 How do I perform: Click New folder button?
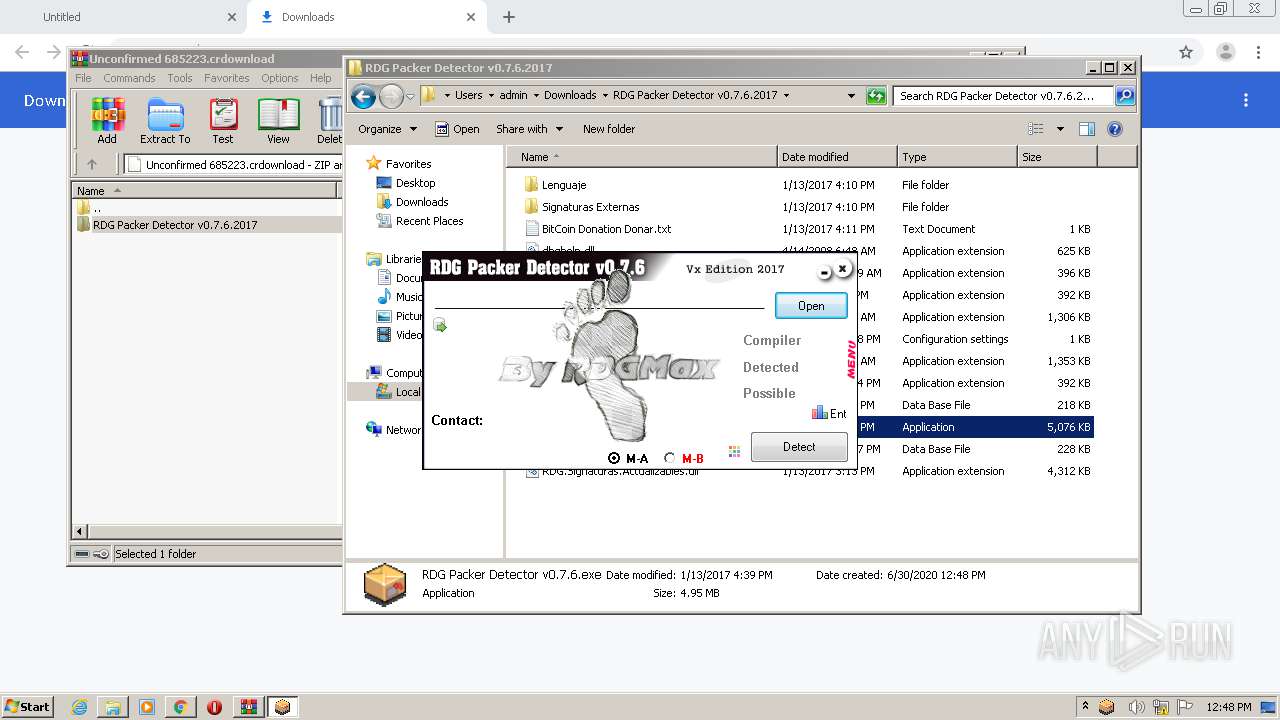(609, 129)
